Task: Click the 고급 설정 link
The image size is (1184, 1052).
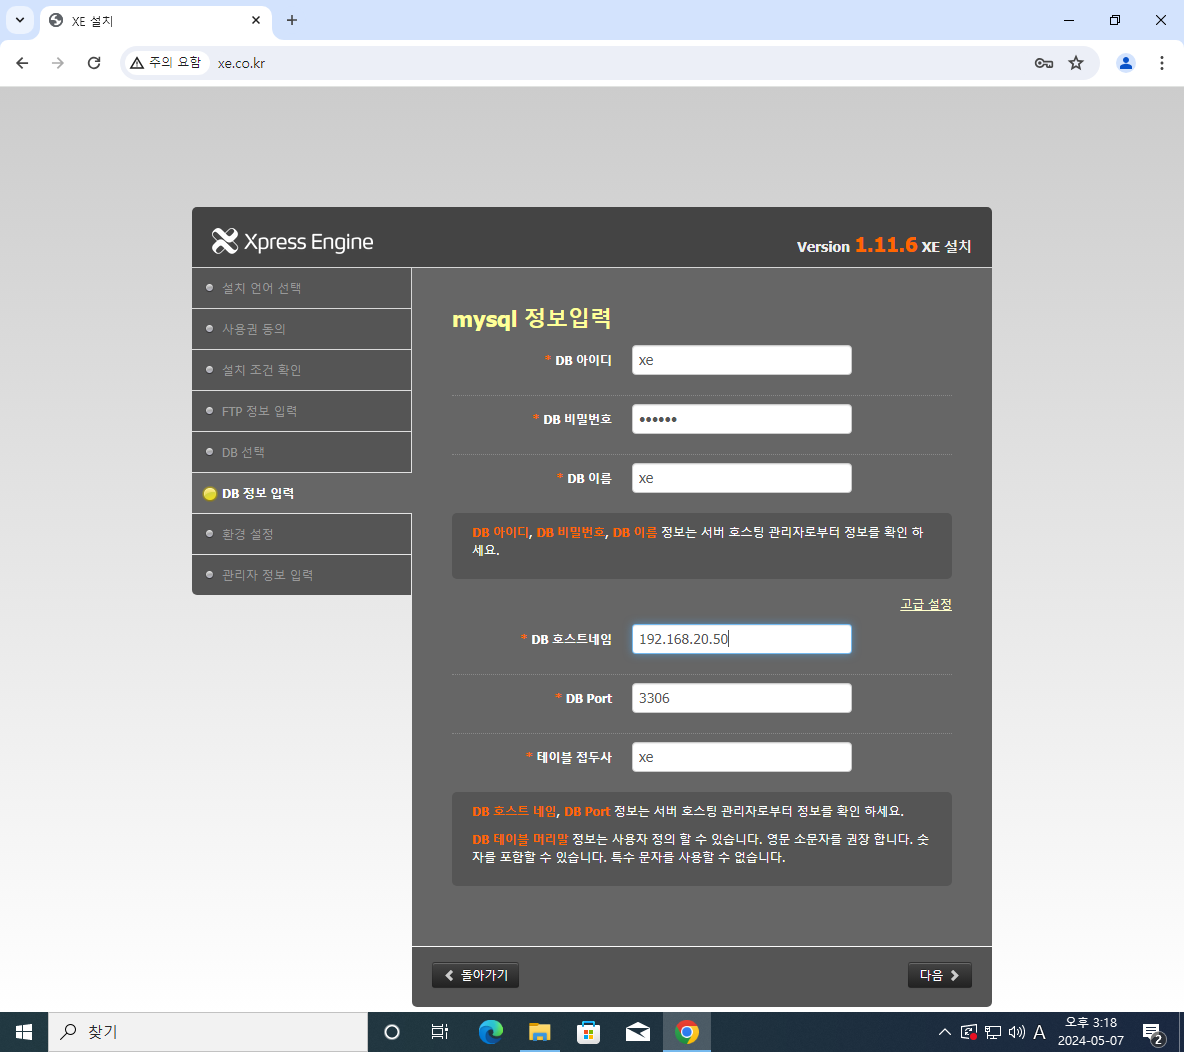Action: (x=926, y=604)
